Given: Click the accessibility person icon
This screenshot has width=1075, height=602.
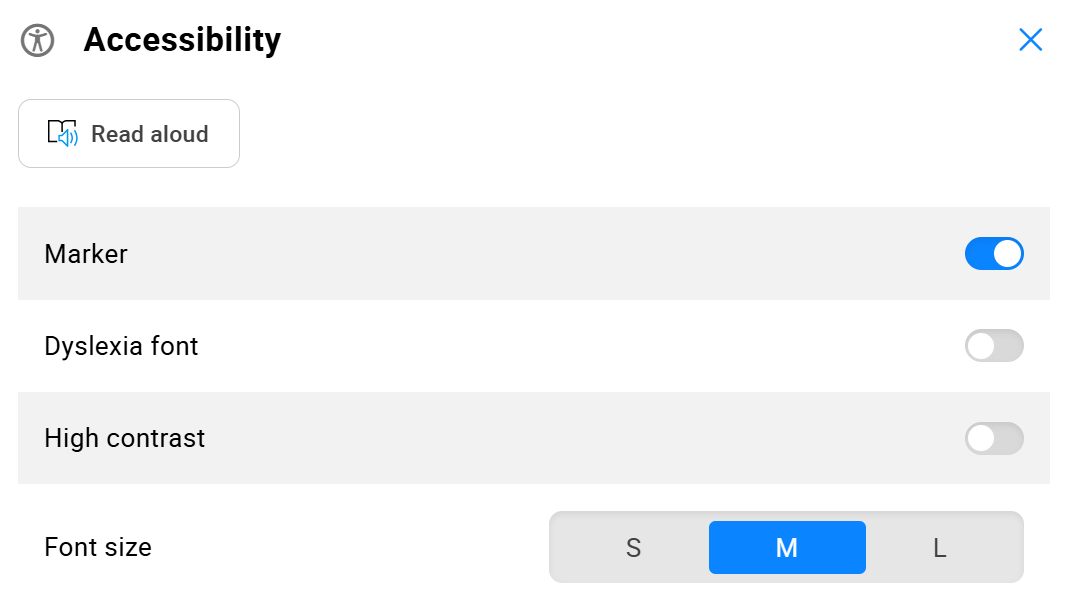Looking at the screenshot, I should (x=38, y=40).
